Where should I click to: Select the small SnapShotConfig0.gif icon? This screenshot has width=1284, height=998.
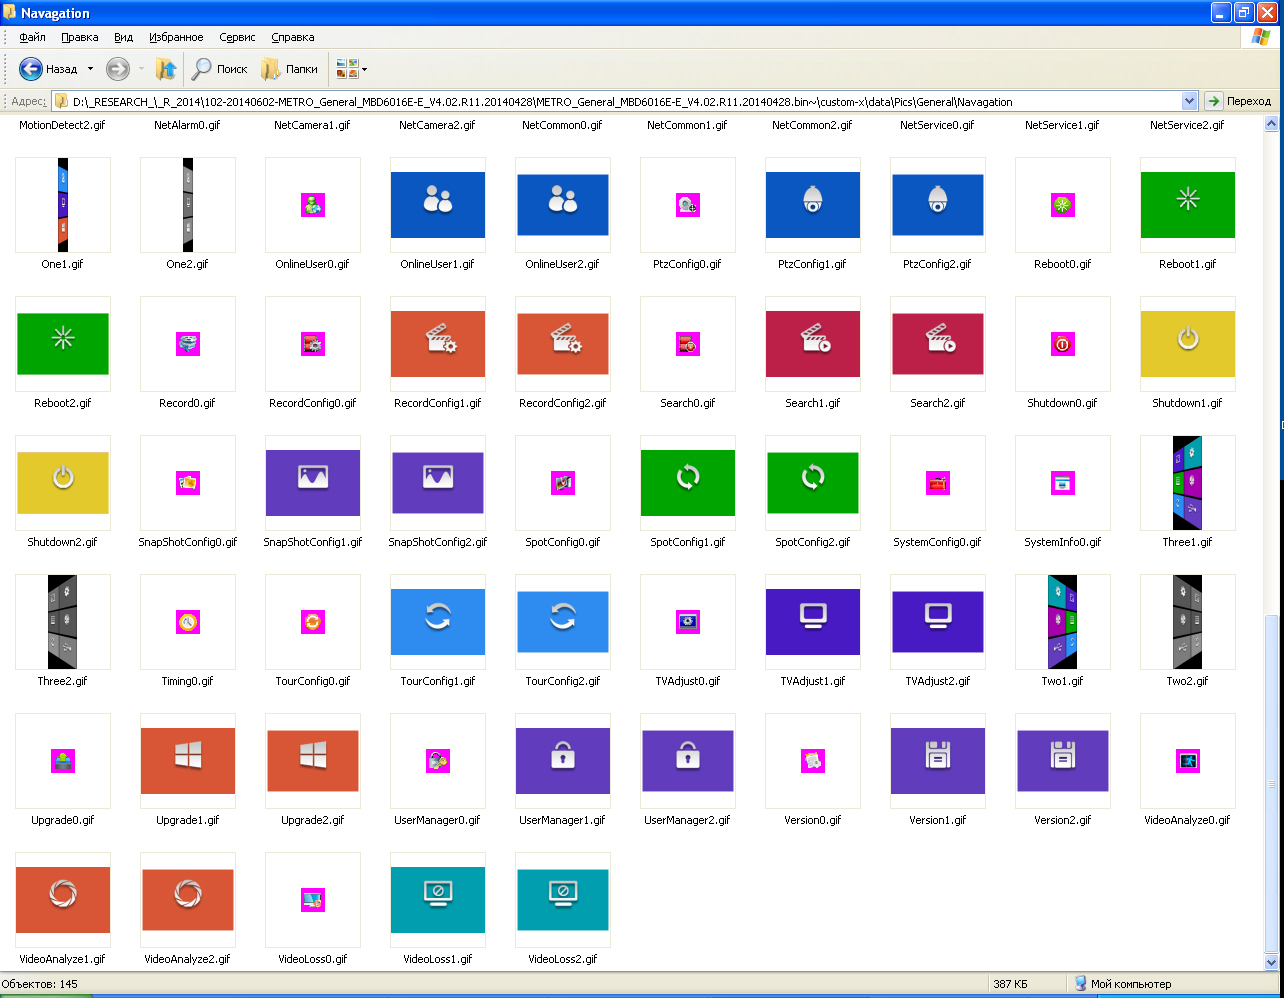[187, 483]
